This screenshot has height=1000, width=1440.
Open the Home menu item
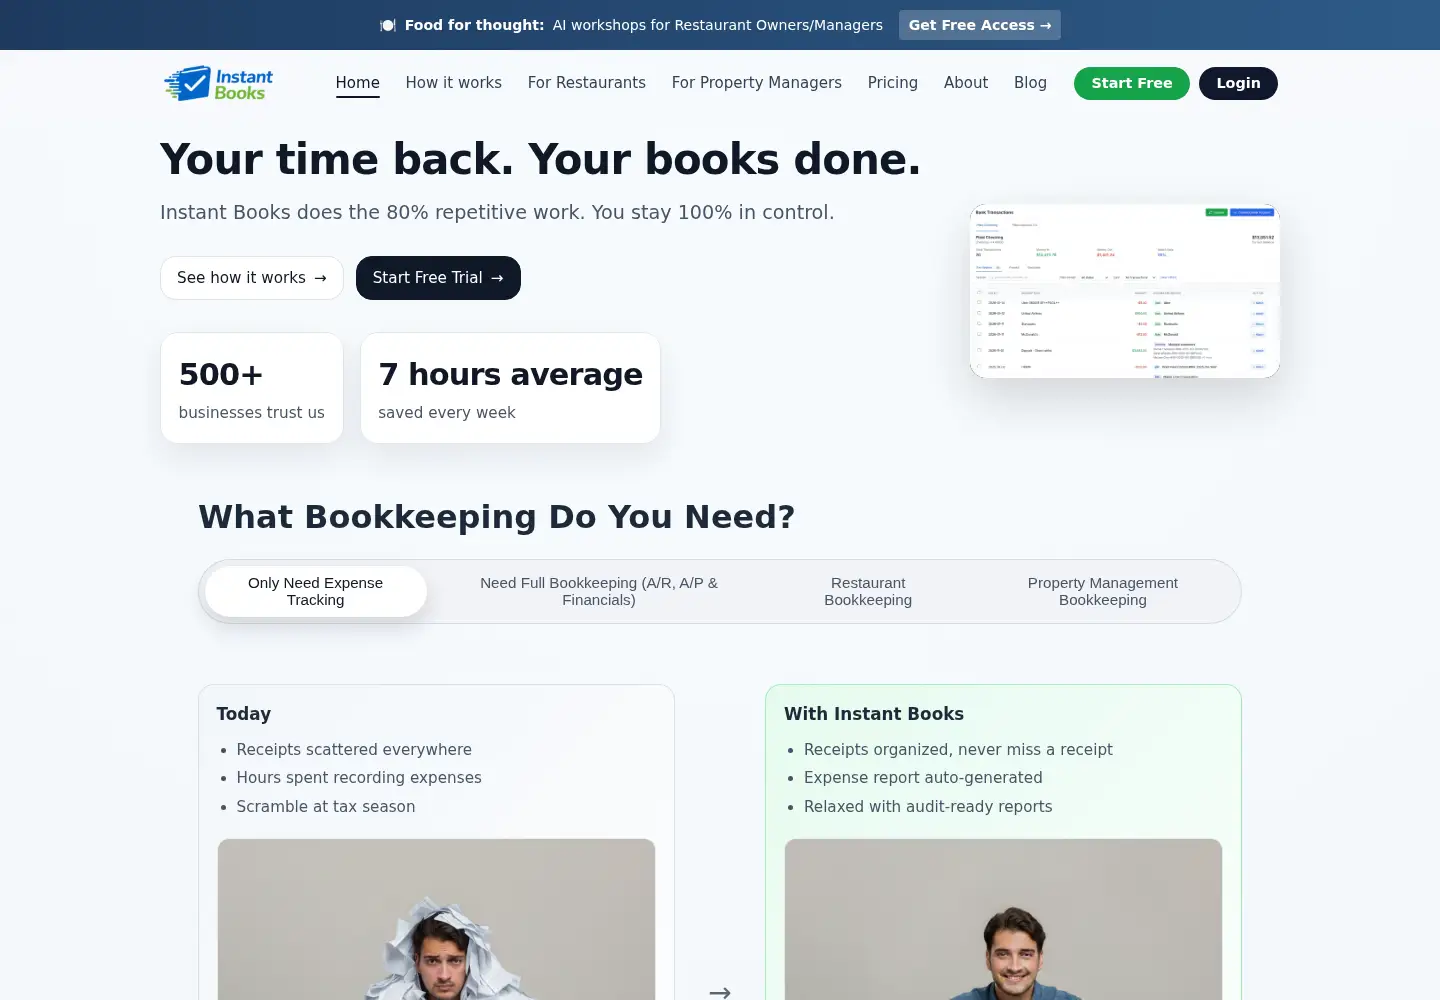tap(357, 83)
